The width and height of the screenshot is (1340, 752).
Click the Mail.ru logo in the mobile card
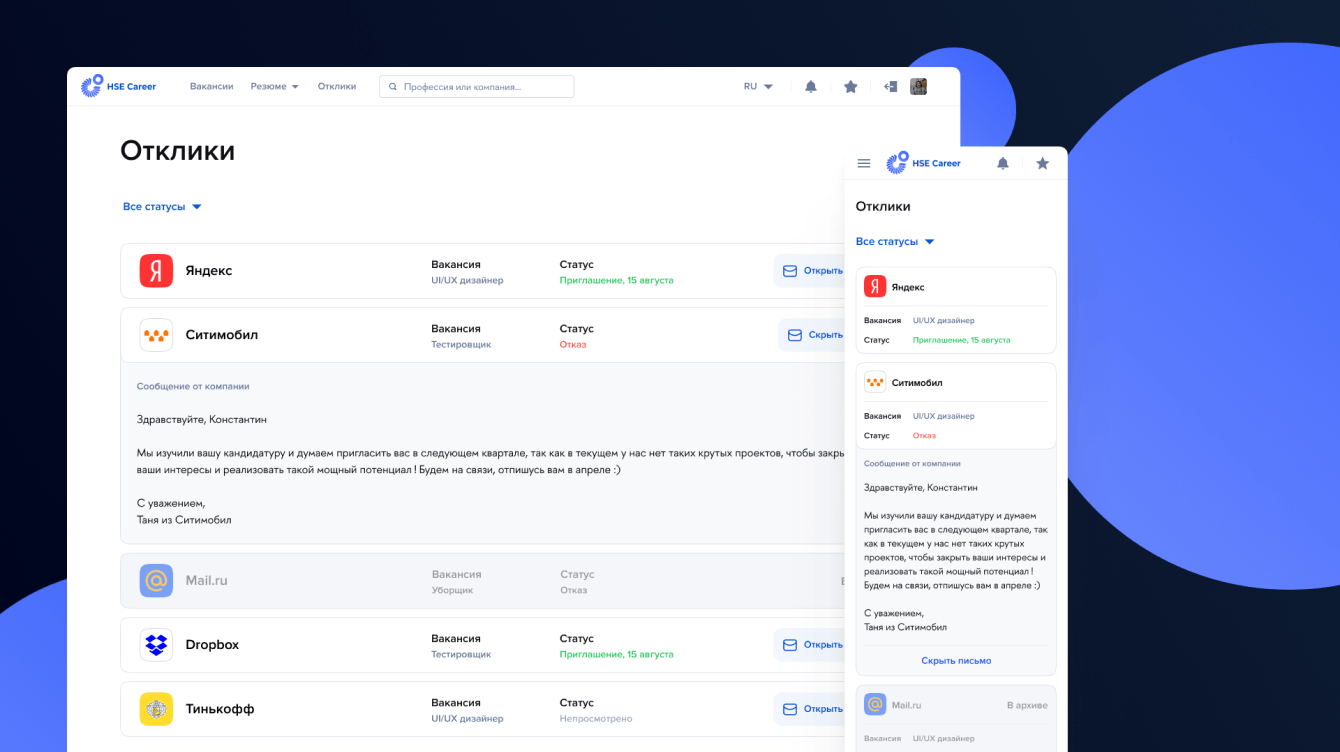pyautogui.click(x=875, y=705)
